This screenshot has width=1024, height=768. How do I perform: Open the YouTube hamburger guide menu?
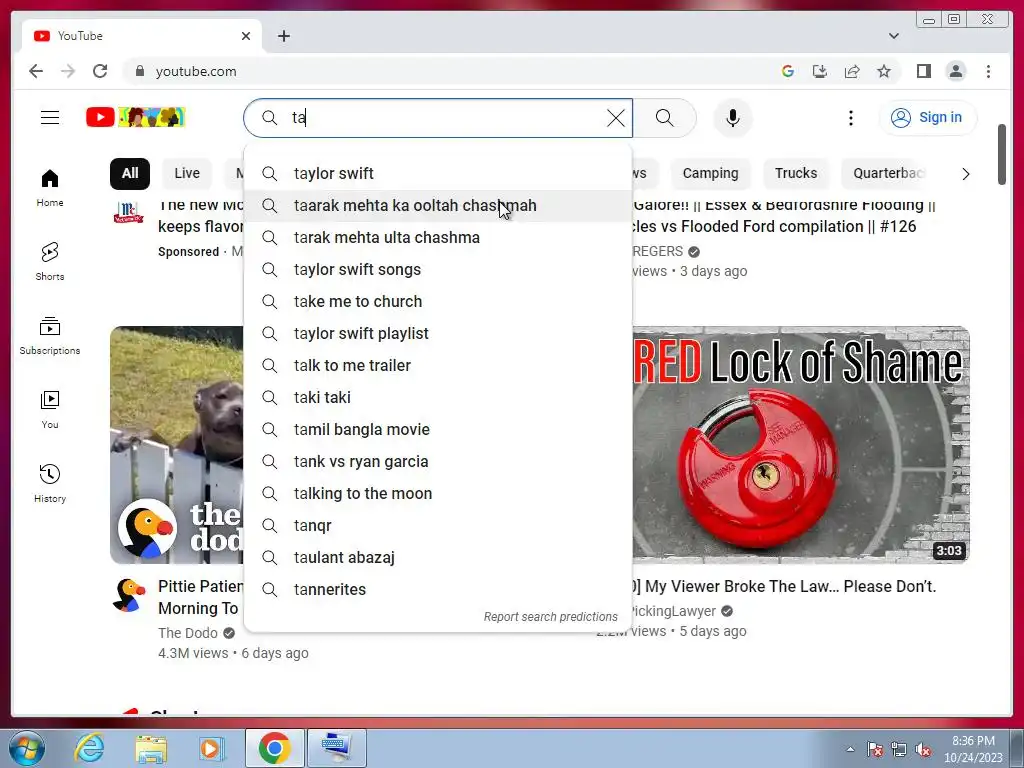click(50, 118)
